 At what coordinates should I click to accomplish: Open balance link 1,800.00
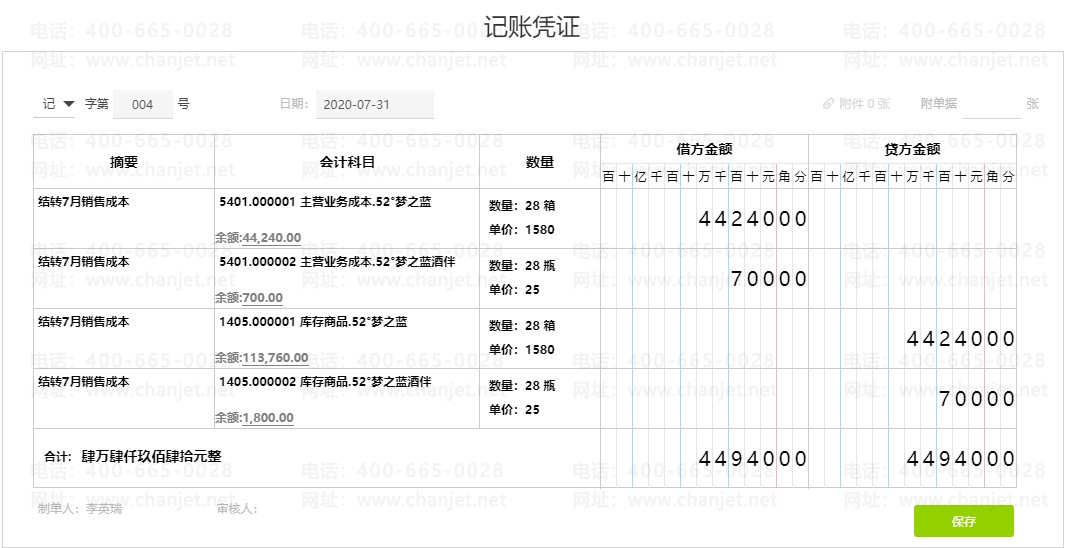tap(268, 417)
